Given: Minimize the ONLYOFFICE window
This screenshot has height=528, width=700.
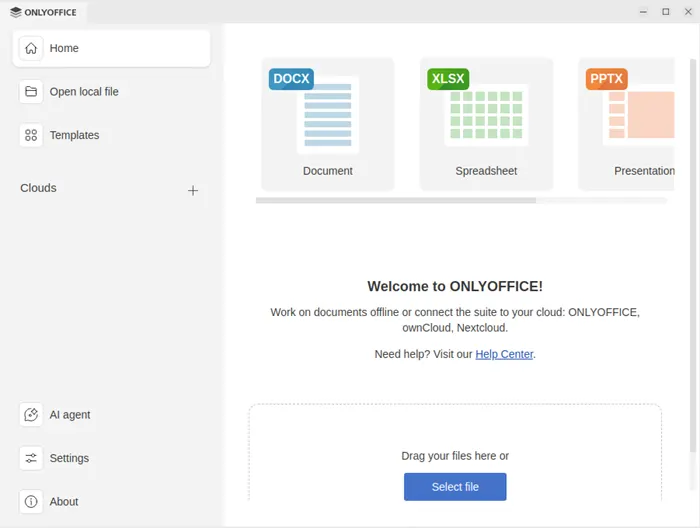Looking at the screenshot, I should point(643,12).
